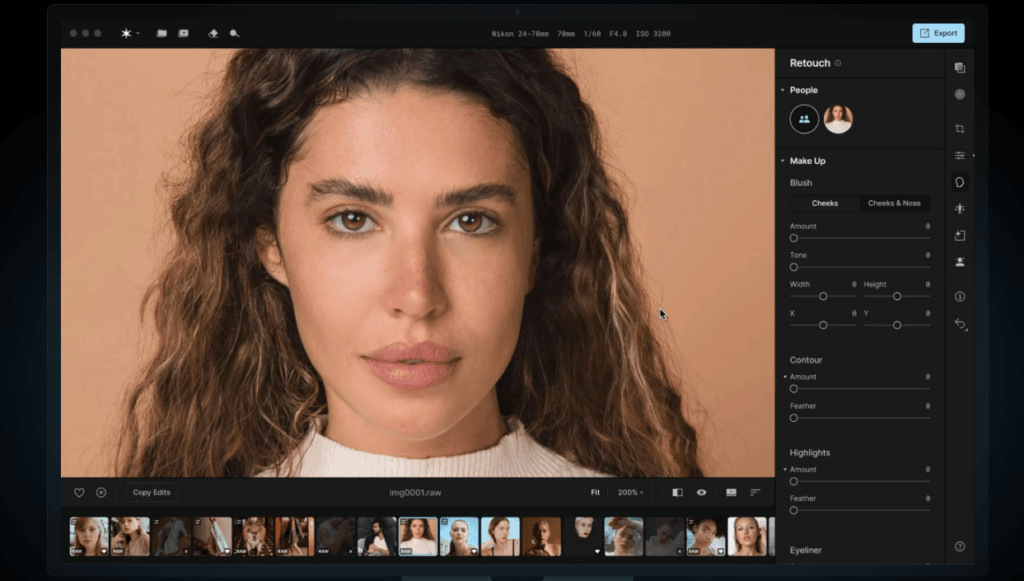Open the star AI tools icon
This screenshot has height=581, width=1024.
pyautogui.click(x=126, y=33)
